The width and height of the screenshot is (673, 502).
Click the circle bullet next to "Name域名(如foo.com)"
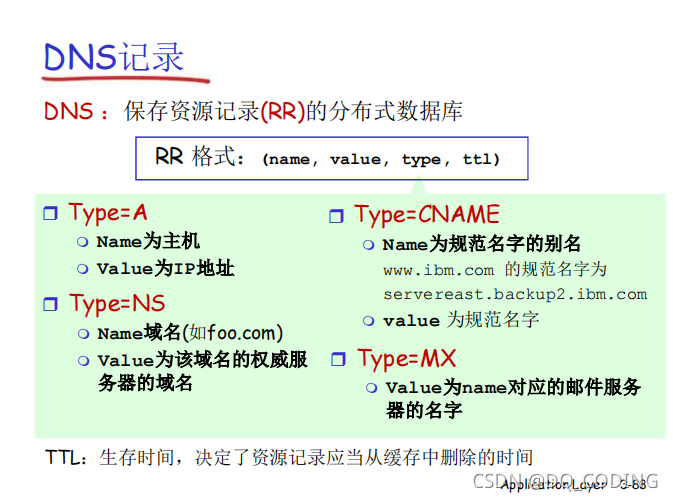84,334
